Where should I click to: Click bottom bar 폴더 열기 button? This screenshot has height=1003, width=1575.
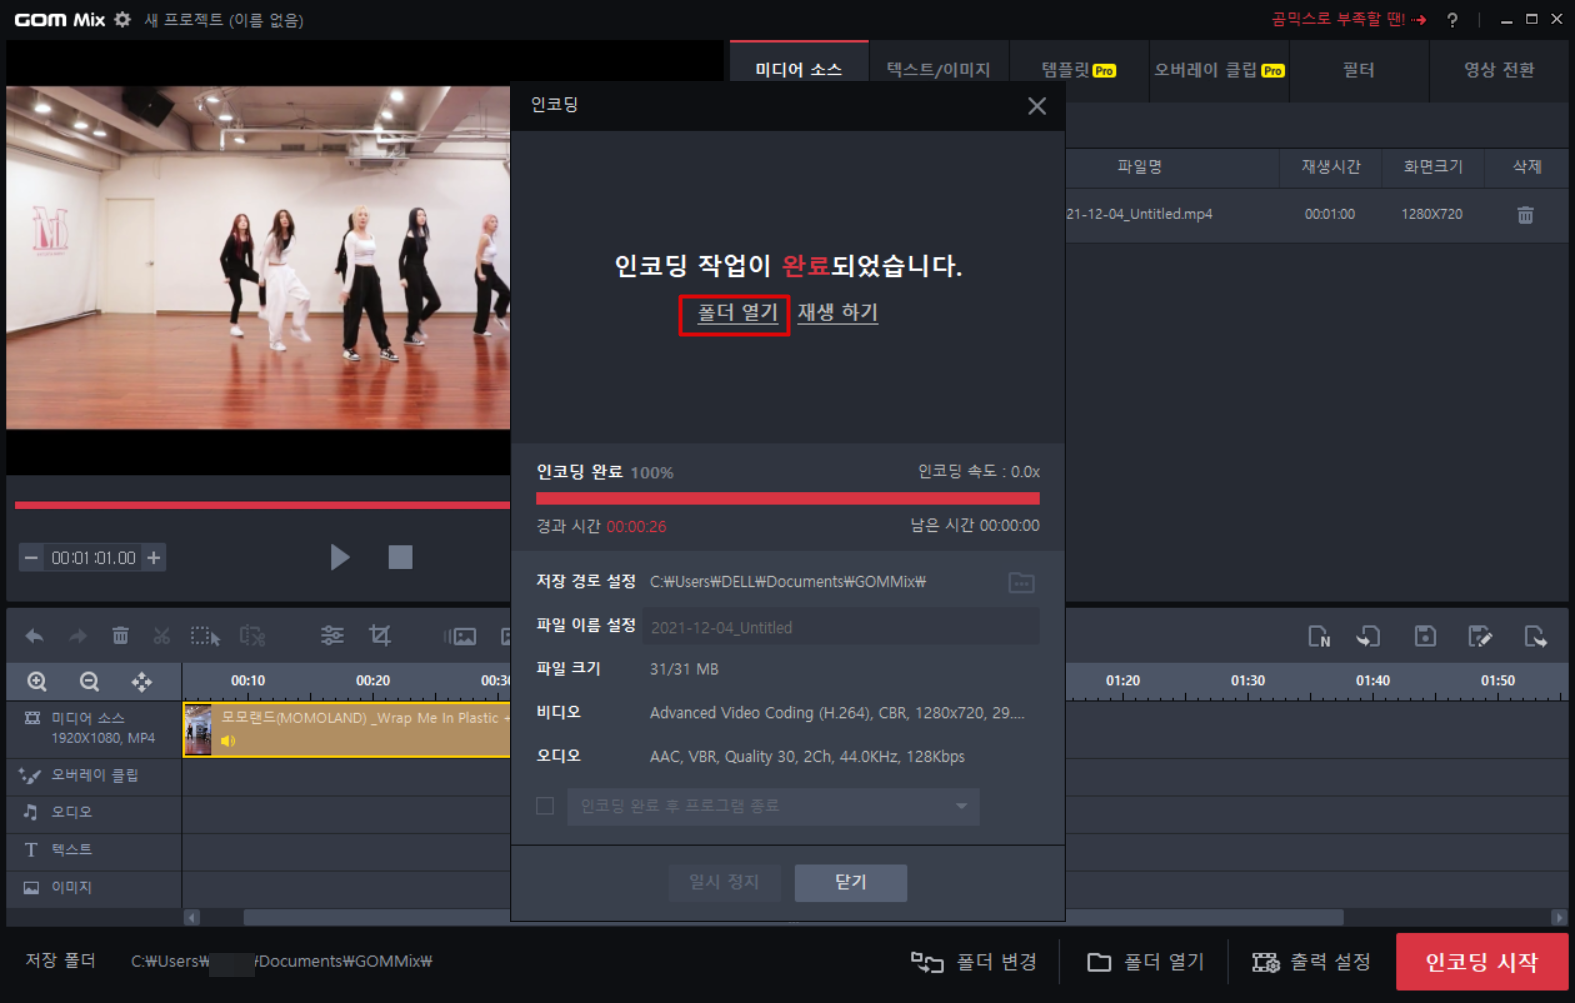1146,962
